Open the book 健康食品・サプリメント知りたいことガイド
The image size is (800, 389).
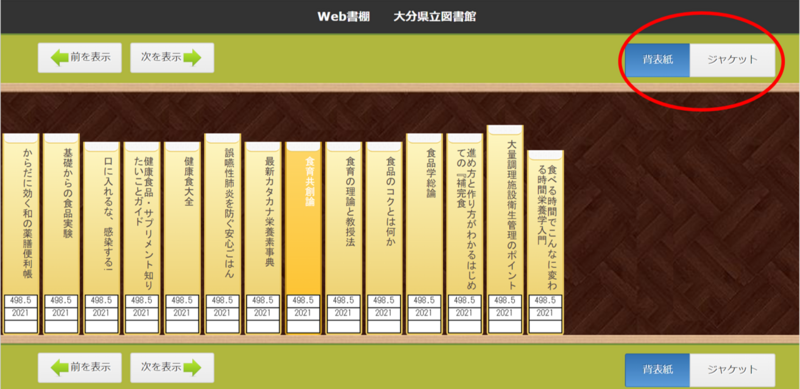[142, 238]
